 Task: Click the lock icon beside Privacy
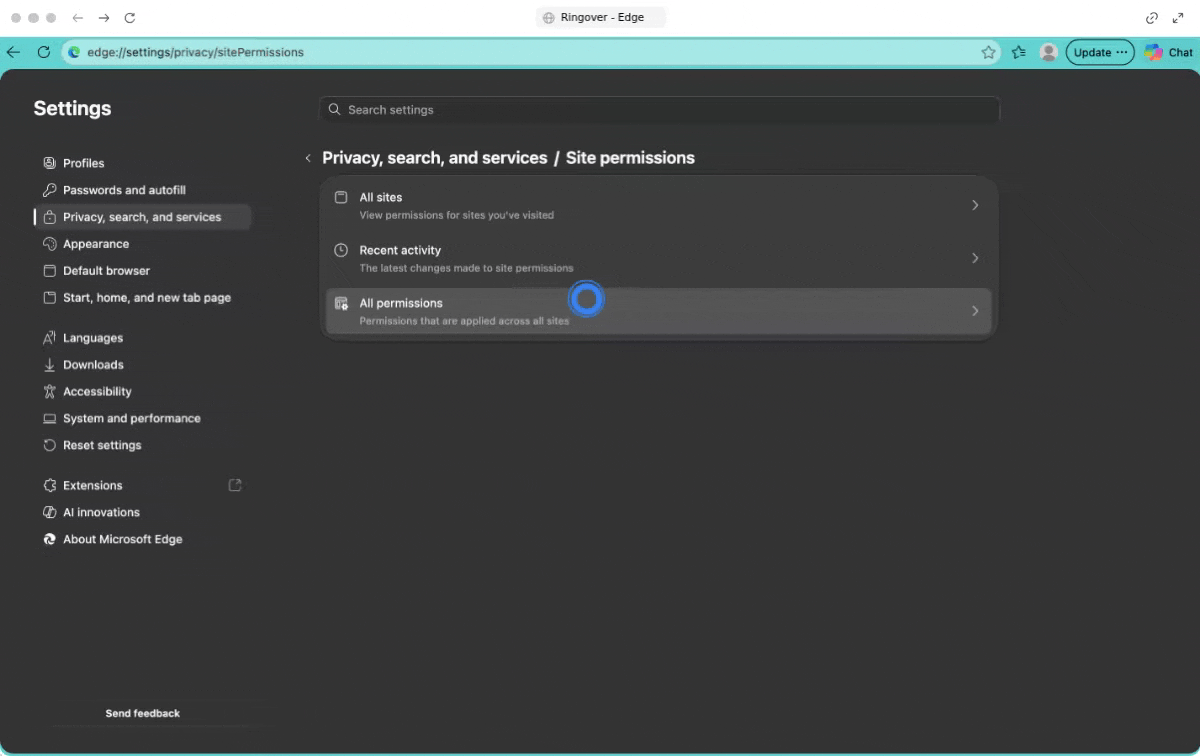coord(50,217)
